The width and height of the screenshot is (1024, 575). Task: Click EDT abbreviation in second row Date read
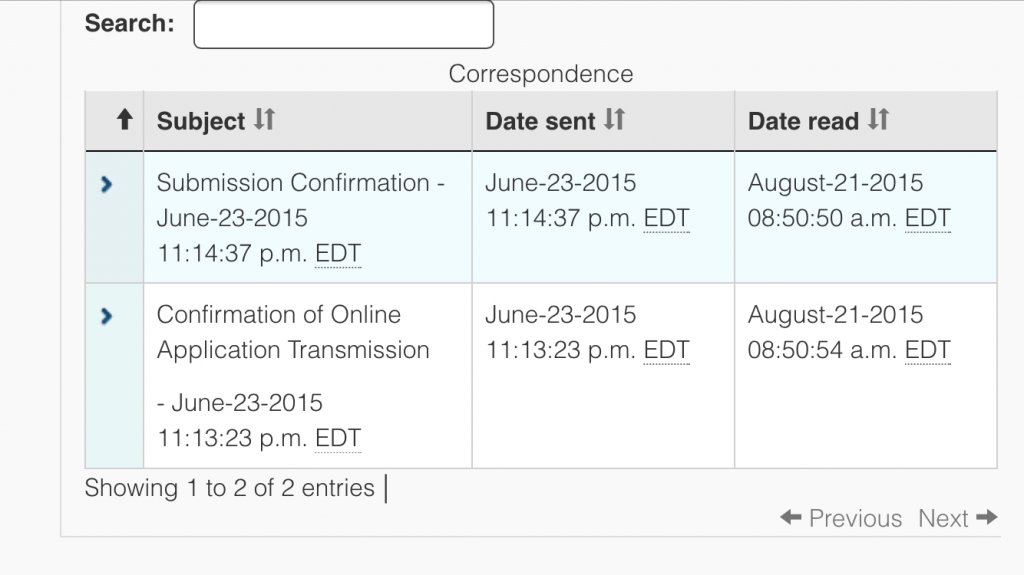pyautogui.click(x=927, y=350)
